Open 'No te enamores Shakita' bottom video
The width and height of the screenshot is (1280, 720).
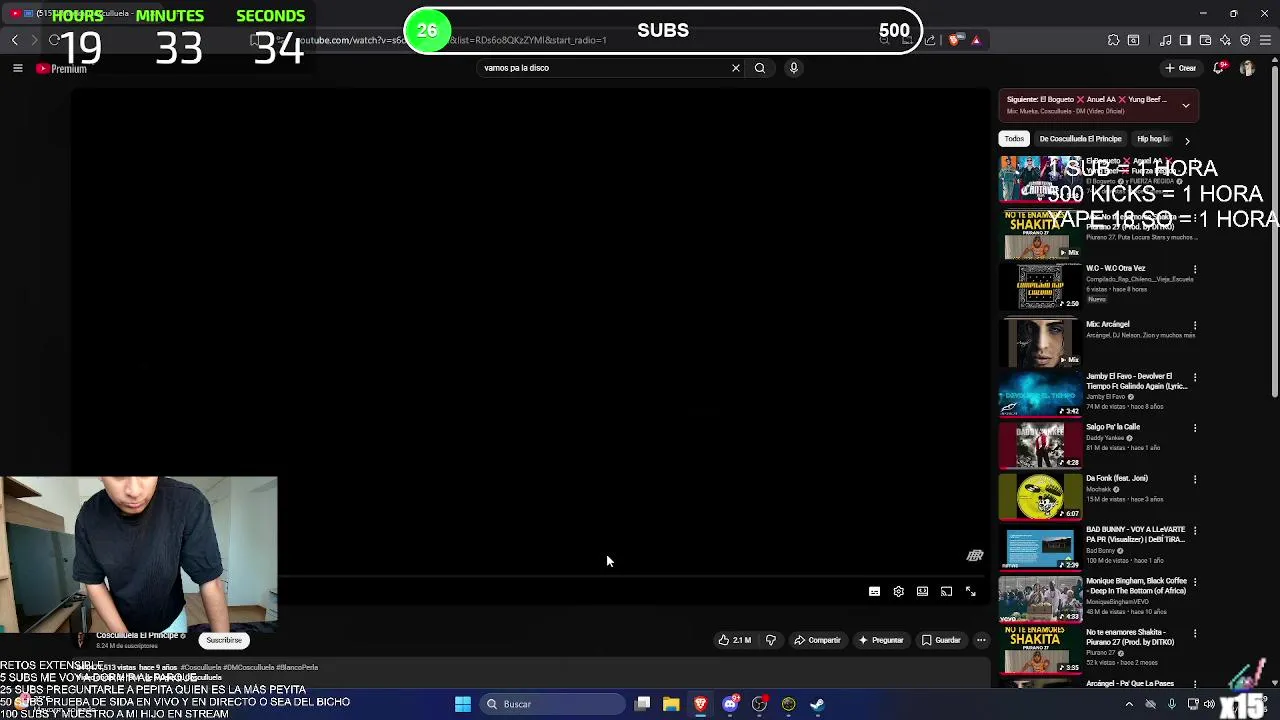click(1040, 649)
